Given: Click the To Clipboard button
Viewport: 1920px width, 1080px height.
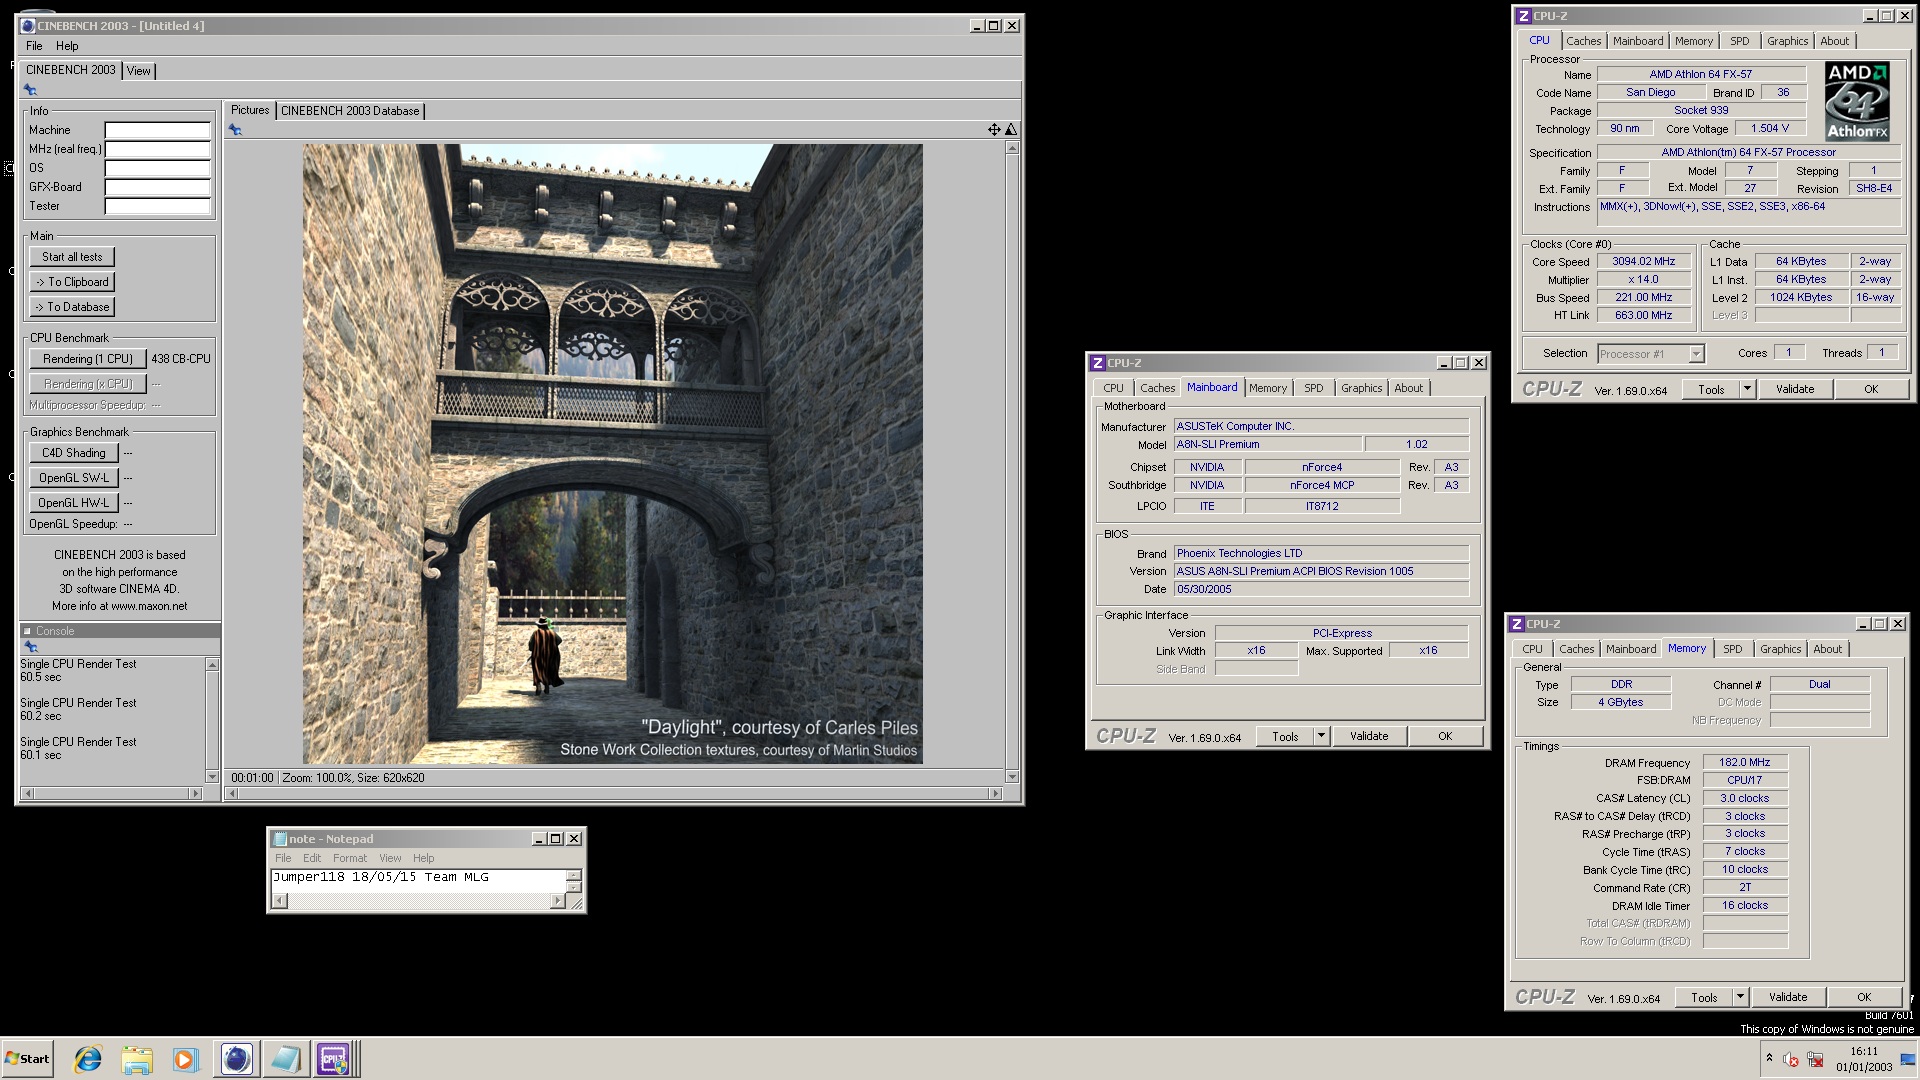Looking at the screenshot, I should (72, 282).
